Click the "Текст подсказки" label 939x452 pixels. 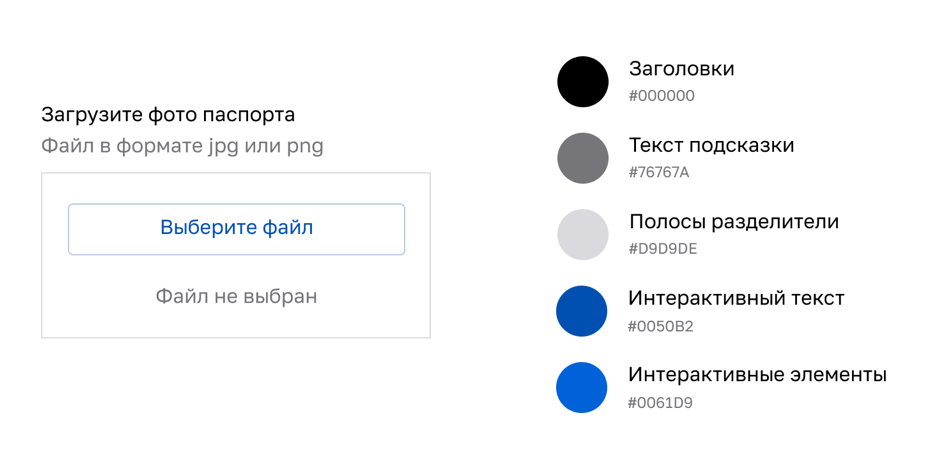click(711, 145)
